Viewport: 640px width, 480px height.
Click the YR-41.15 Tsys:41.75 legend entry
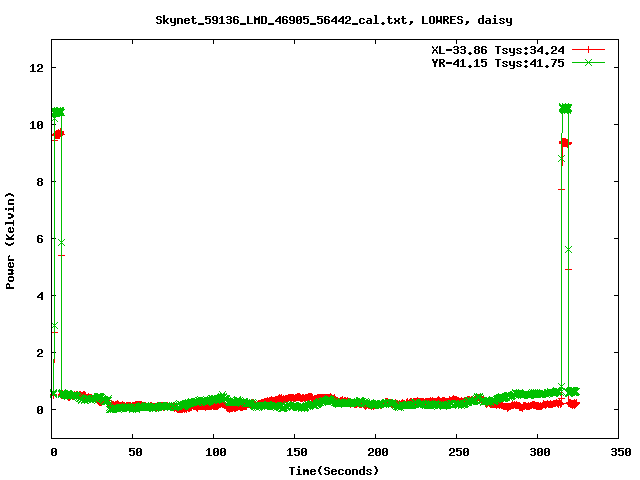pyautogui.click(x=498, y=63)
